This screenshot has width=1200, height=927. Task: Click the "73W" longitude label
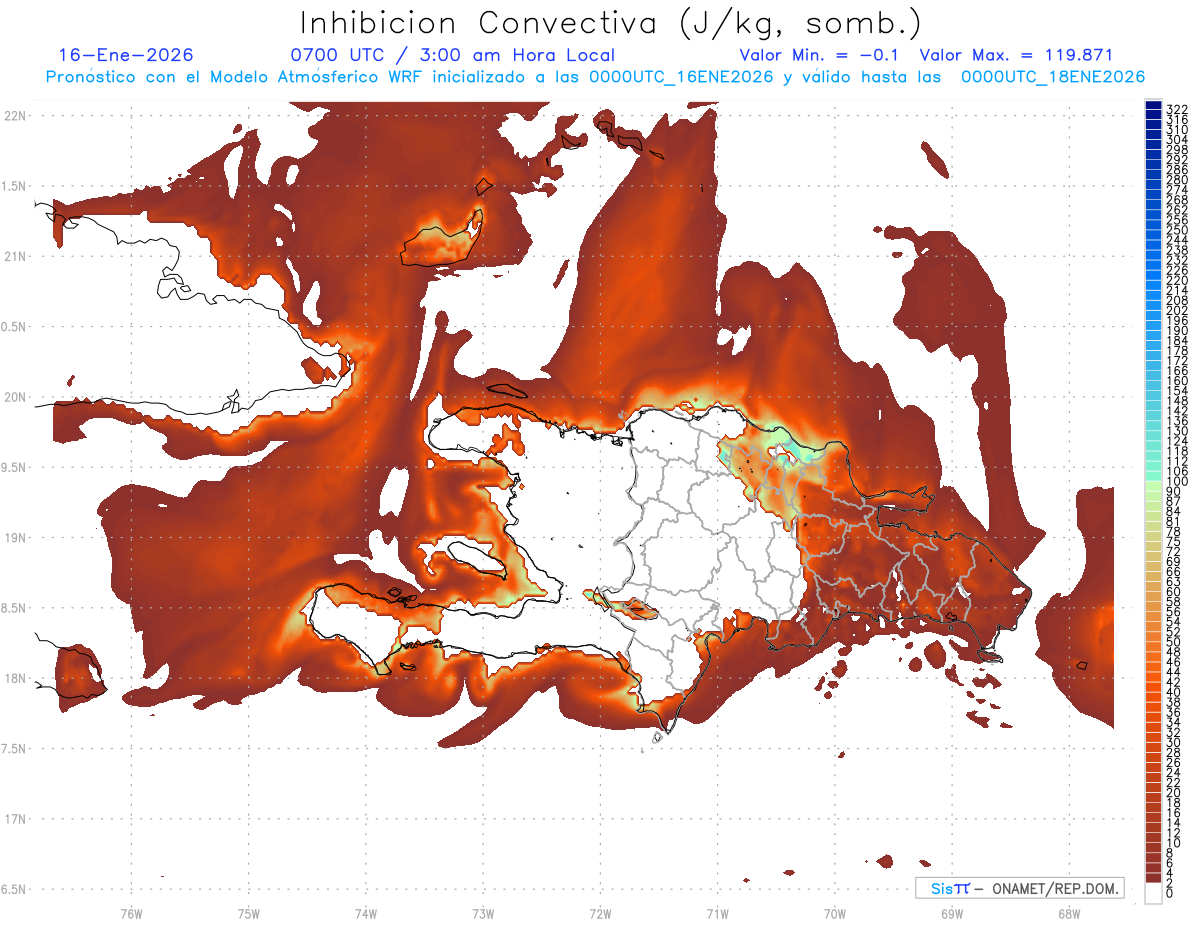point(483,913)
